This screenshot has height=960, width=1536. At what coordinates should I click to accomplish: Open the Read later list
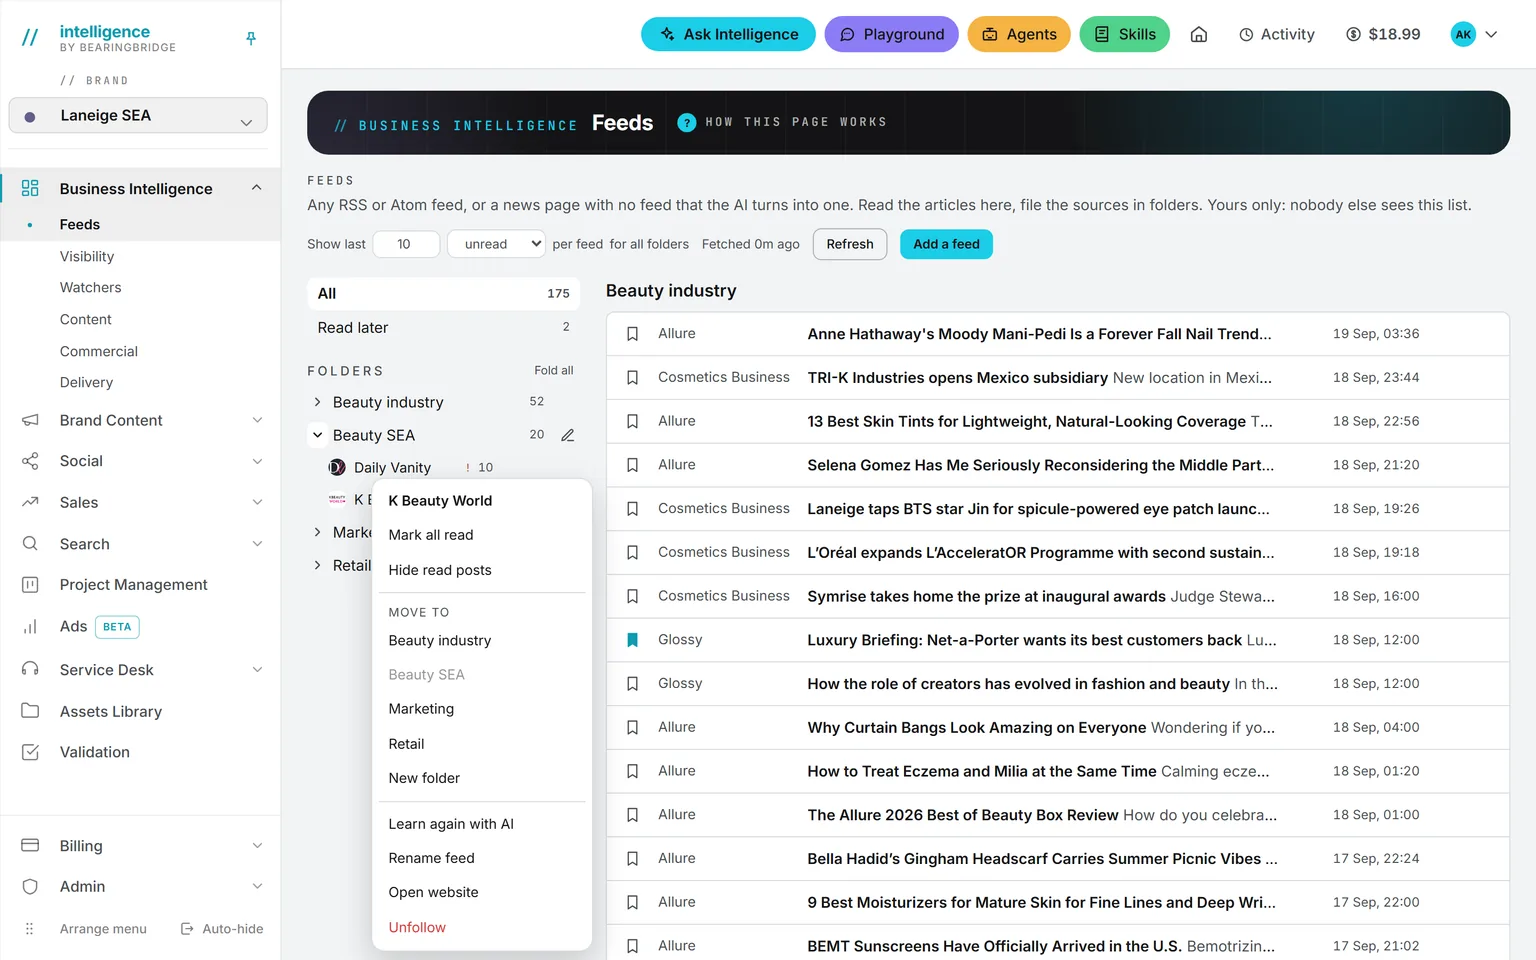coord(443,327)
